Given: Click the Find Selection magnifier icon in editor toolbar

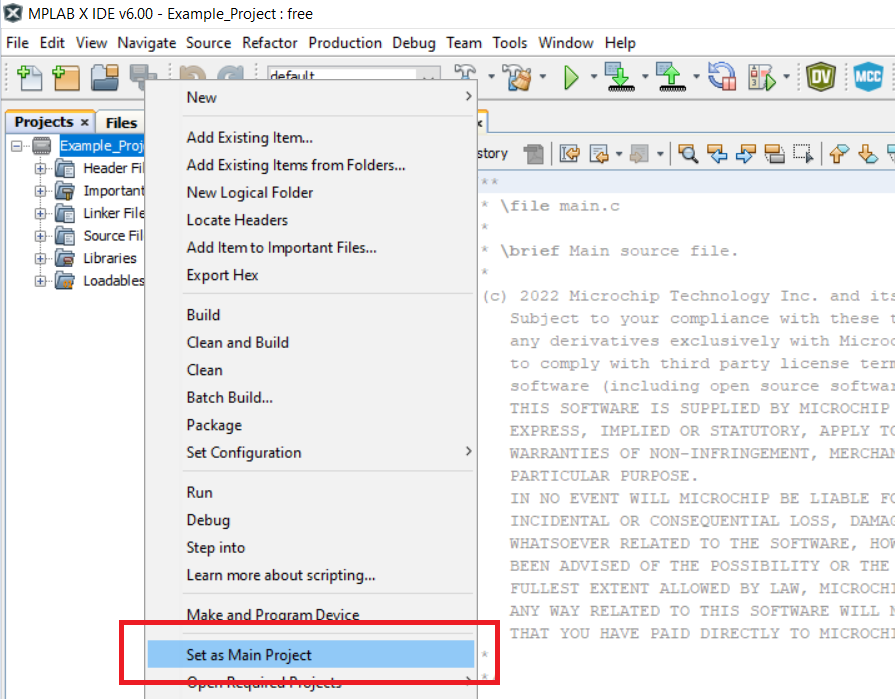Looking at the screenshot, I should click(x=688, y=153).
